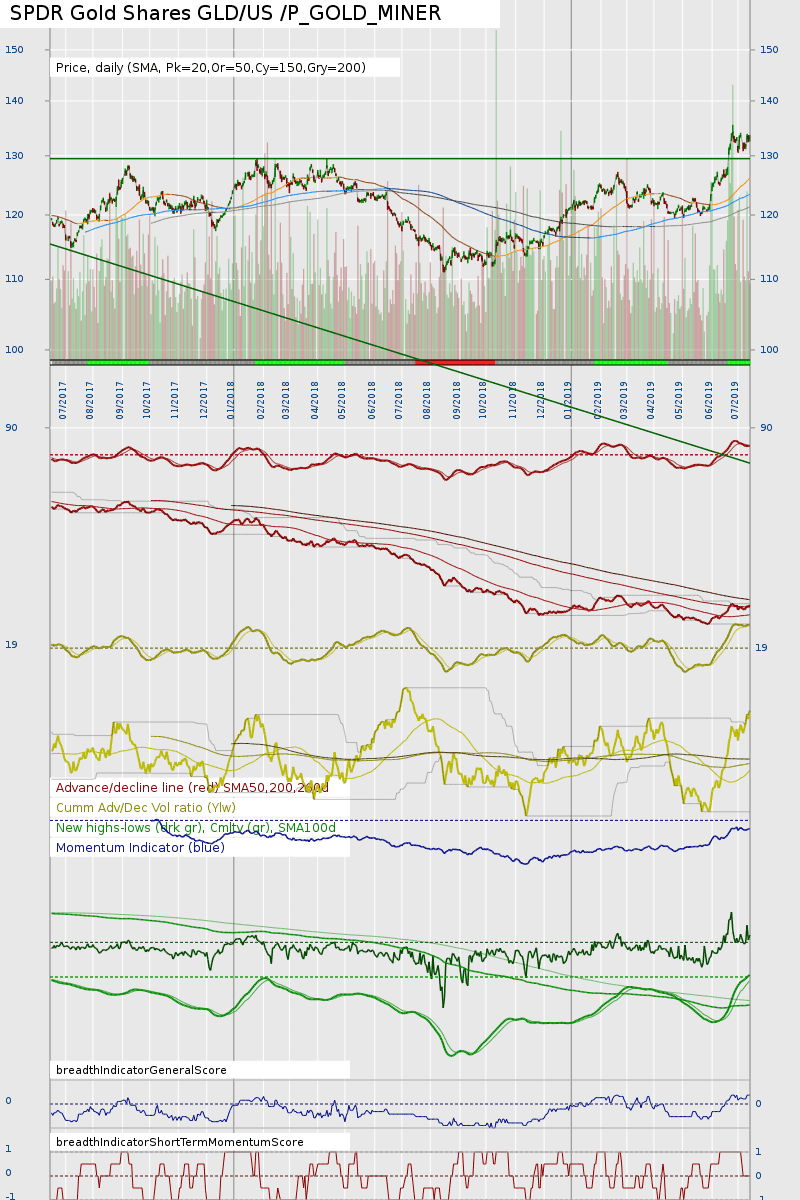Select the 130 label on the left price axis
The image size is (800, 1200).
(x=14, y=156)
